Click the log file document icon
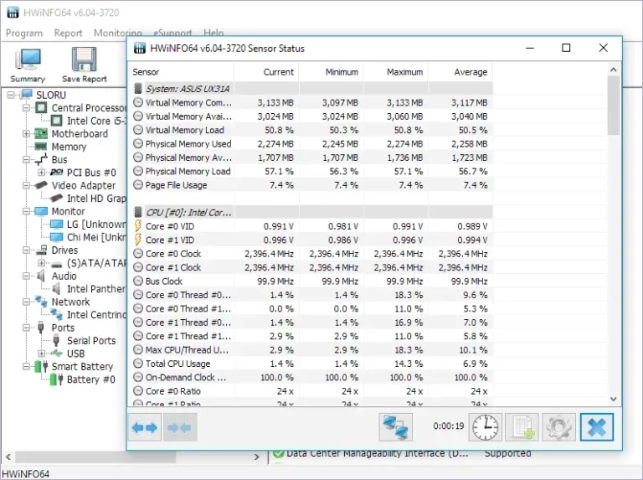The image size is (643, 480). (x=522, y=427)
